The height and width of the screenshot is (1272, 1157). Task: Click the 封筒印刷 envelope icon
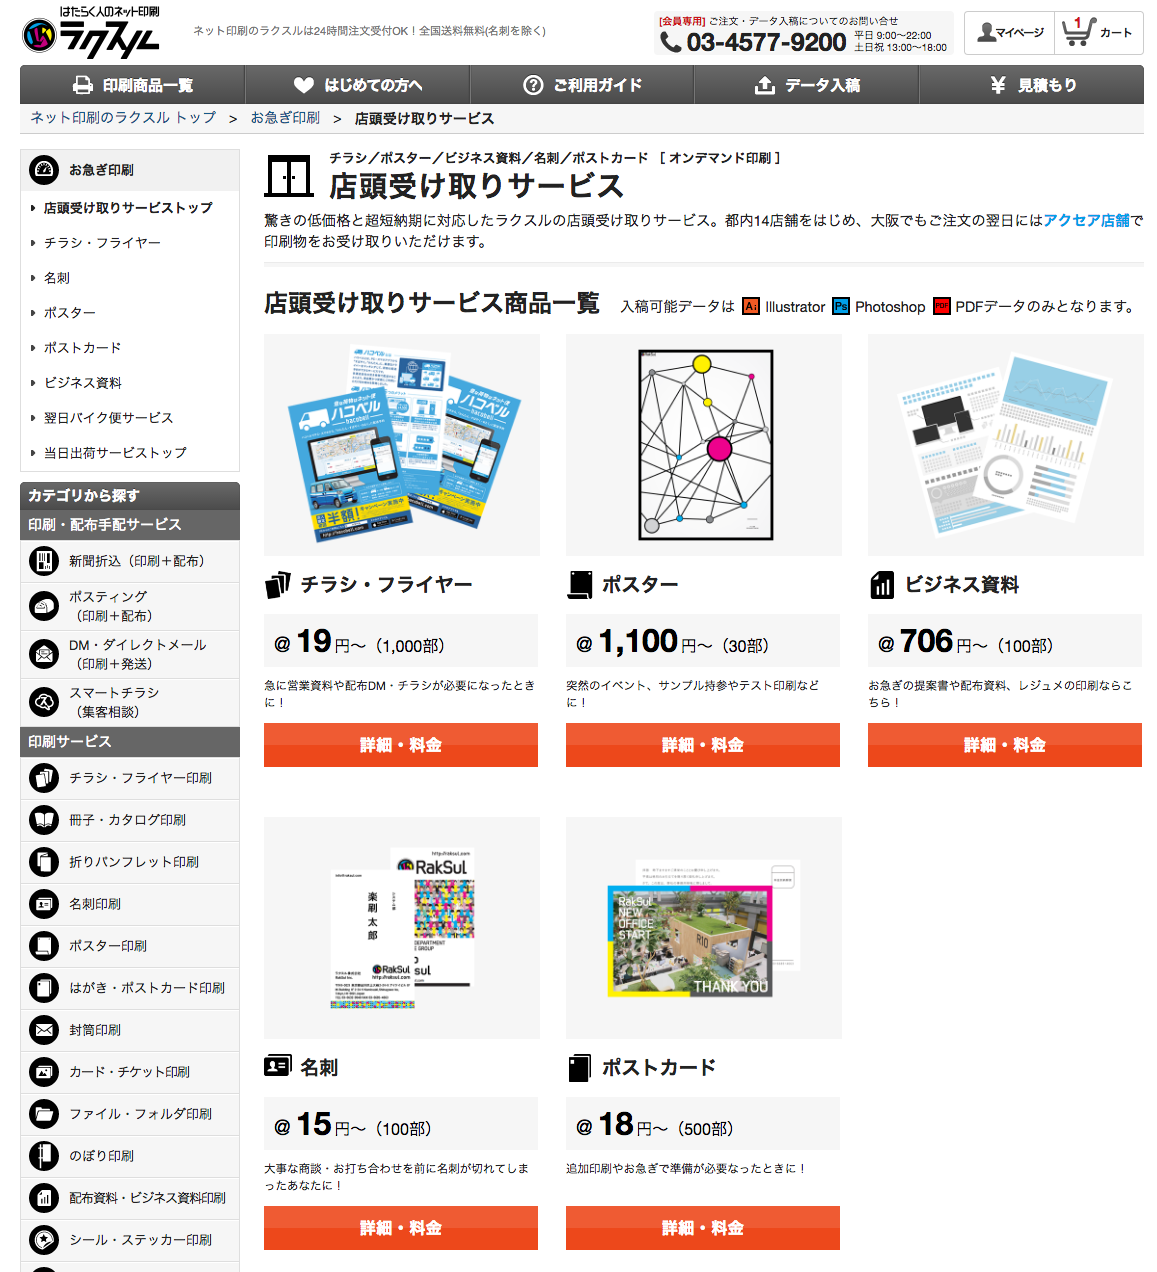pos(44,1029)
